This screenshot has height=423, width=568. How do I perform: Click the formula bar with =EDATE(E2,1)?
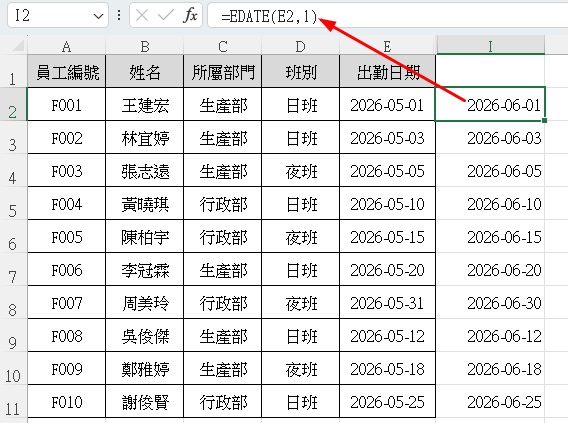point(388,16)
